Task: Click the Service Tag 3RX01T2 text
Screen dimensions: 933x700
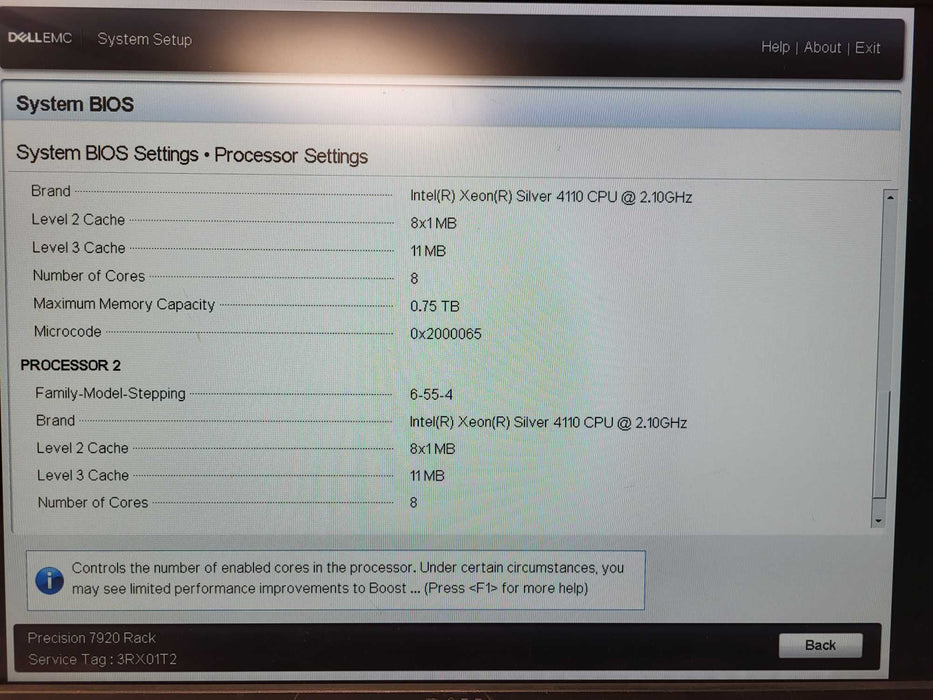Action: pyautogui.click(x=102, y=660)
